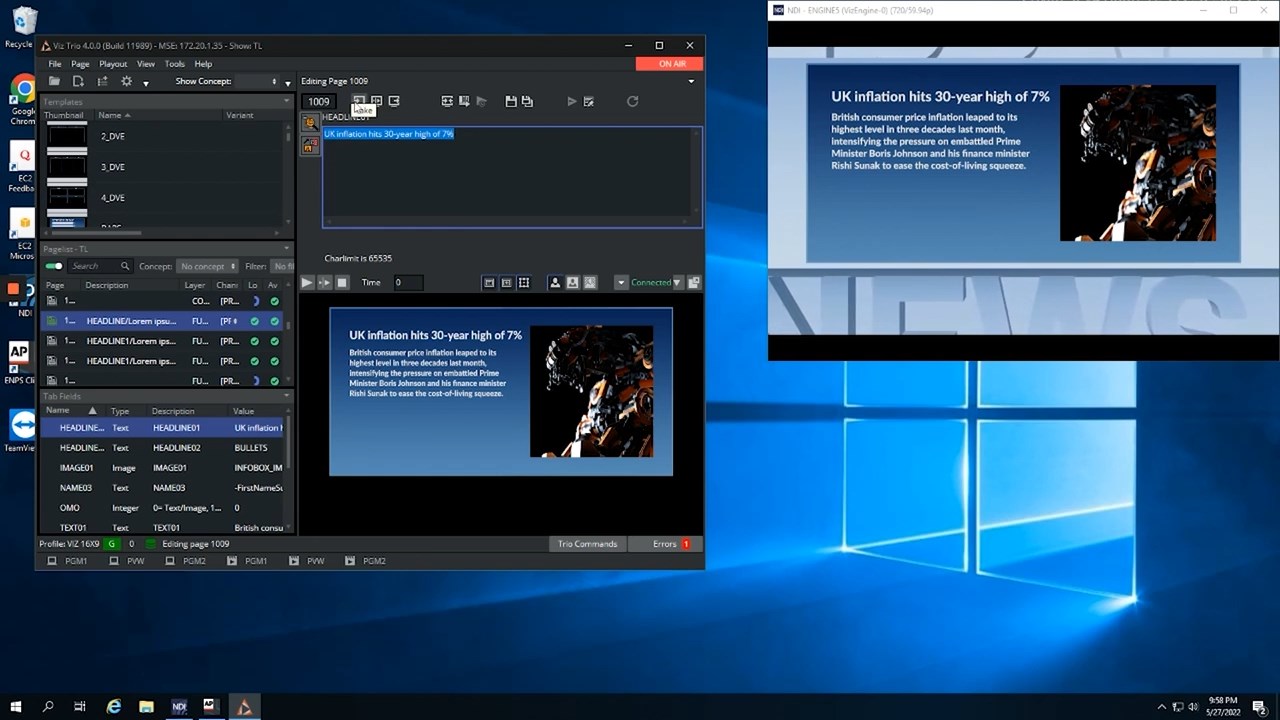
Task: Click the Trio Commands button
Action: coord(588,544)
